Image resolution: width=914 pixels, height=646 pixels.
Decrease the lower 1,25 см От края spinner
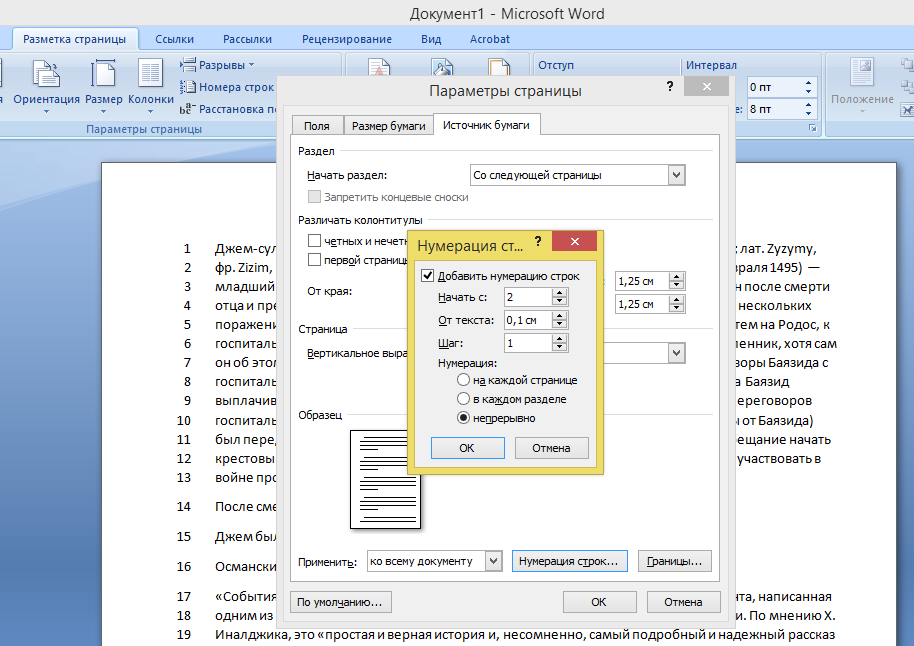pyautogui.click(x=676, y=308)
